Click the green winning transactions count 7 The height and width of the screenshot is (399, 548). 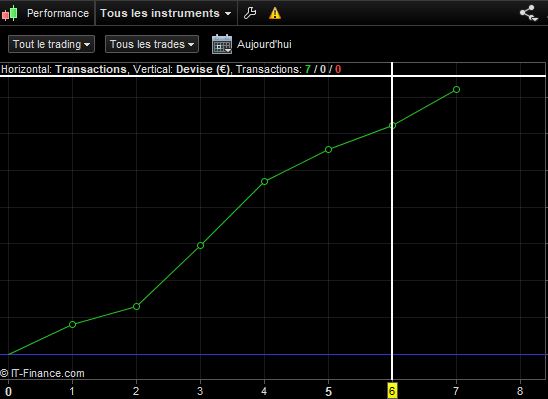point(308,69)
